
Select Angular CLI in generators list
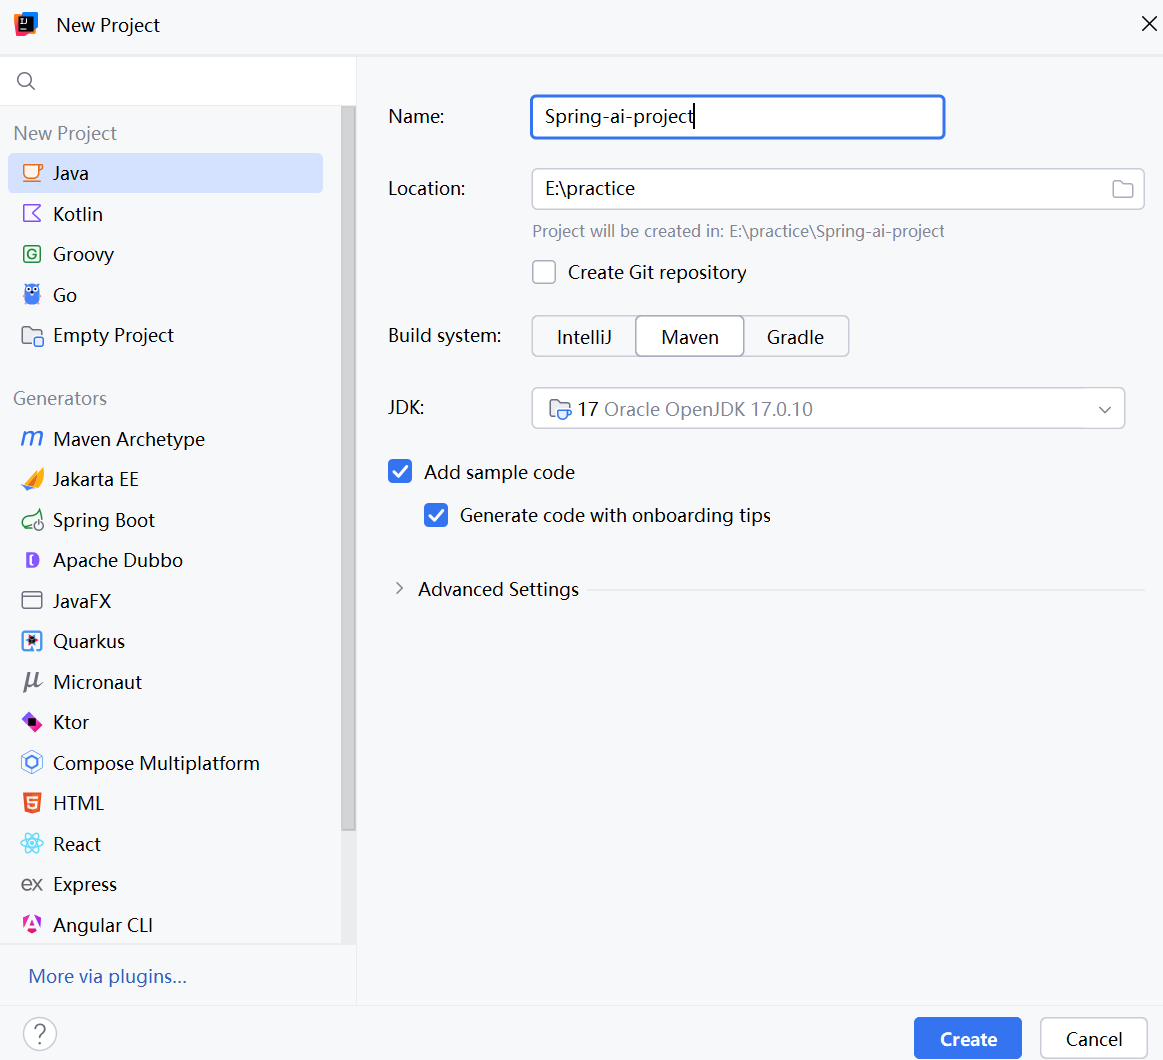[x=165, y=924]
